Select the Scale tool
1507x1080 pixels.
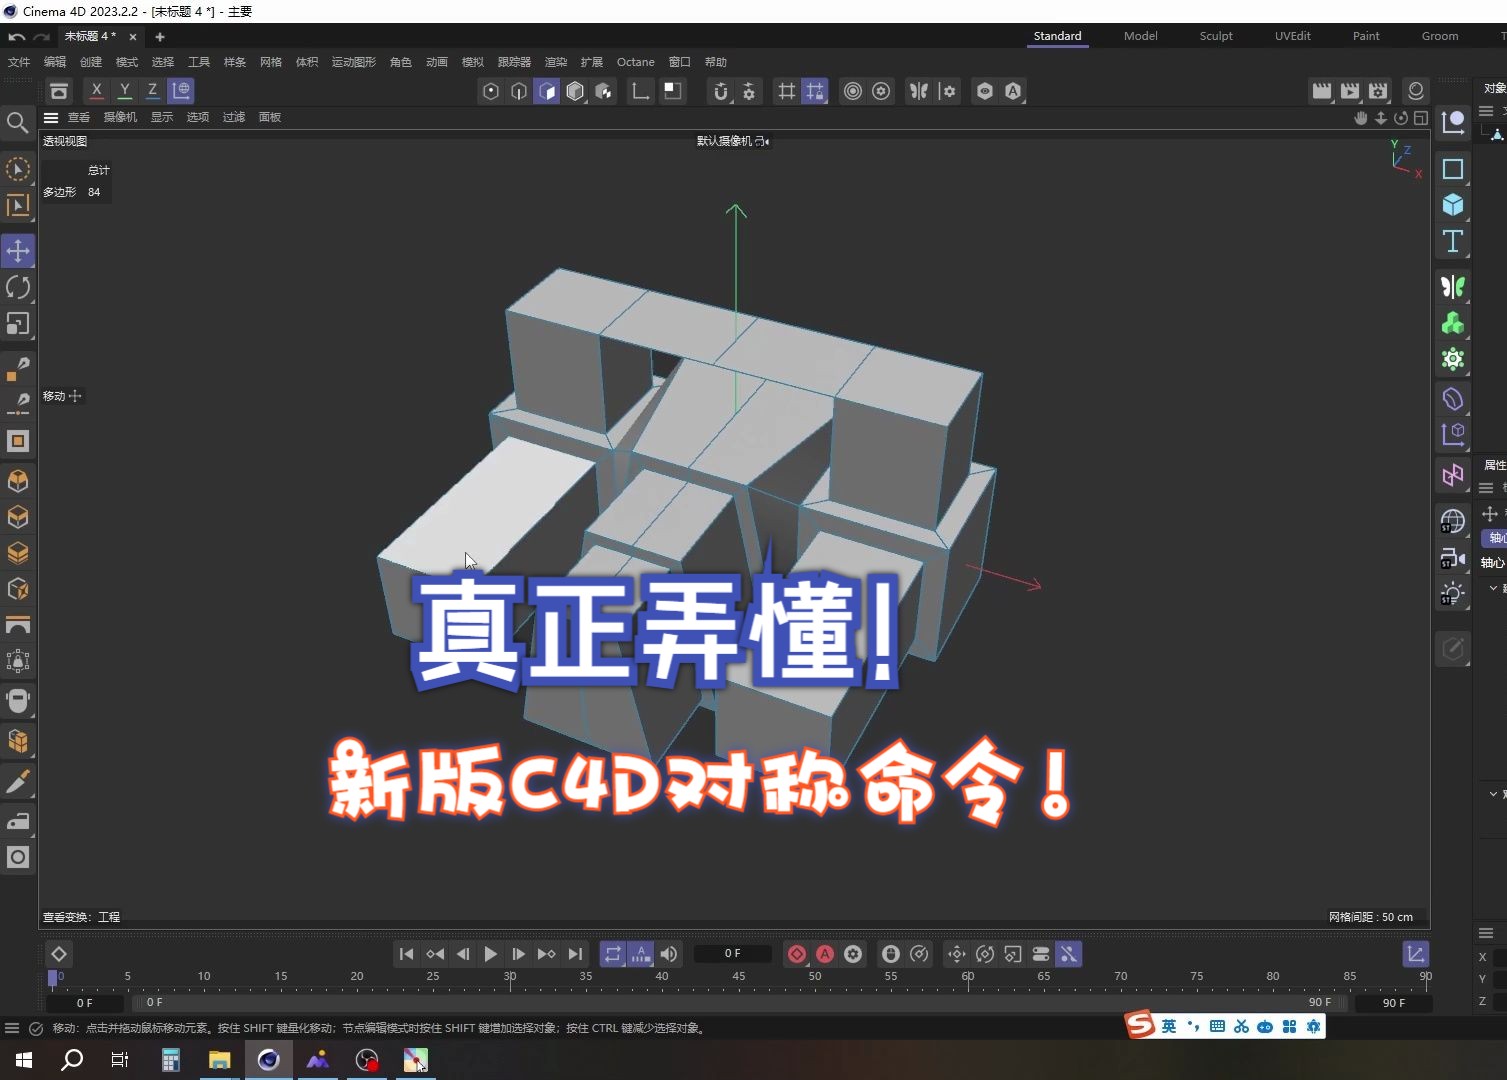[18, 324]
